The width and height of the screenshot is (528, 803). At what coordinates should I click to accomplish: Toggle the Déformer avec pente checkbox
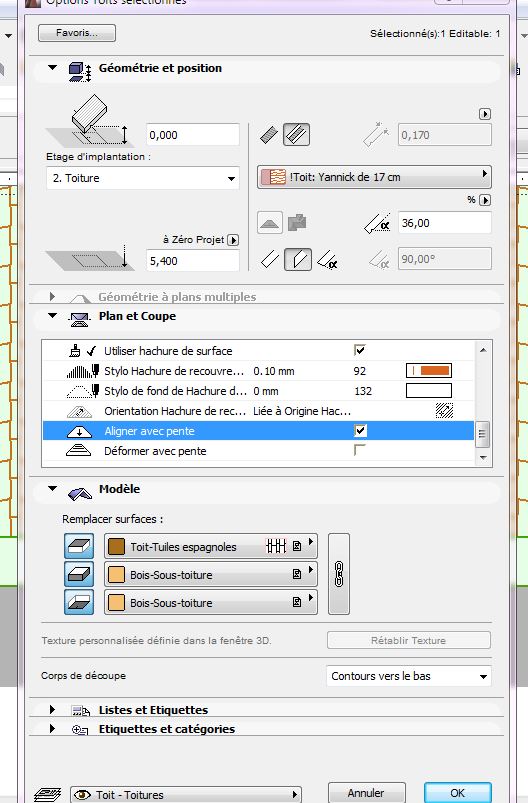click(360, 450)
